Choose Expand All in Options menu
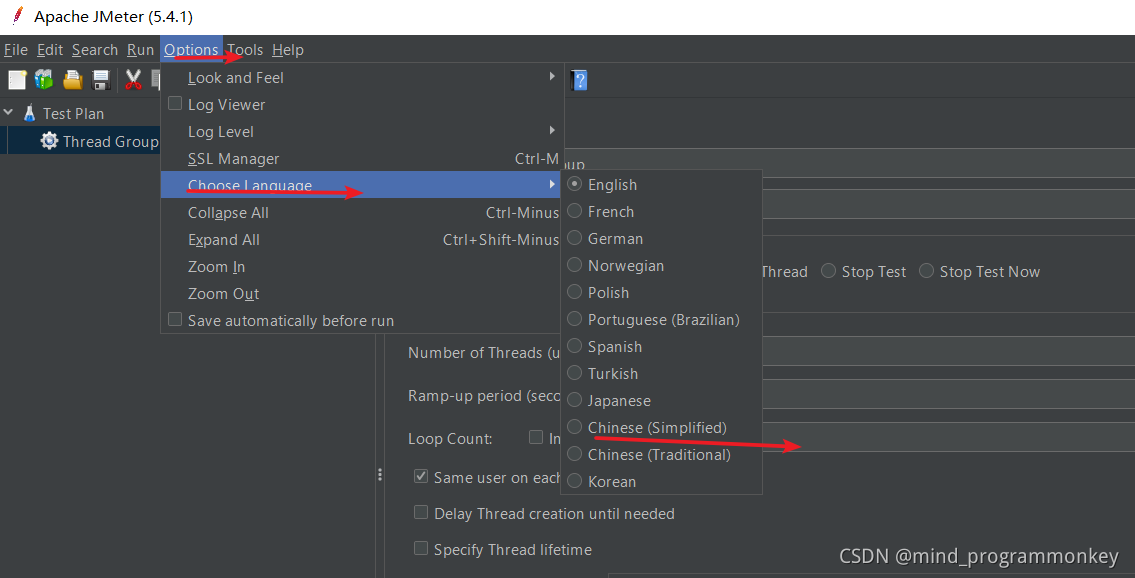The image size is (1135, 578). (362, 239)
